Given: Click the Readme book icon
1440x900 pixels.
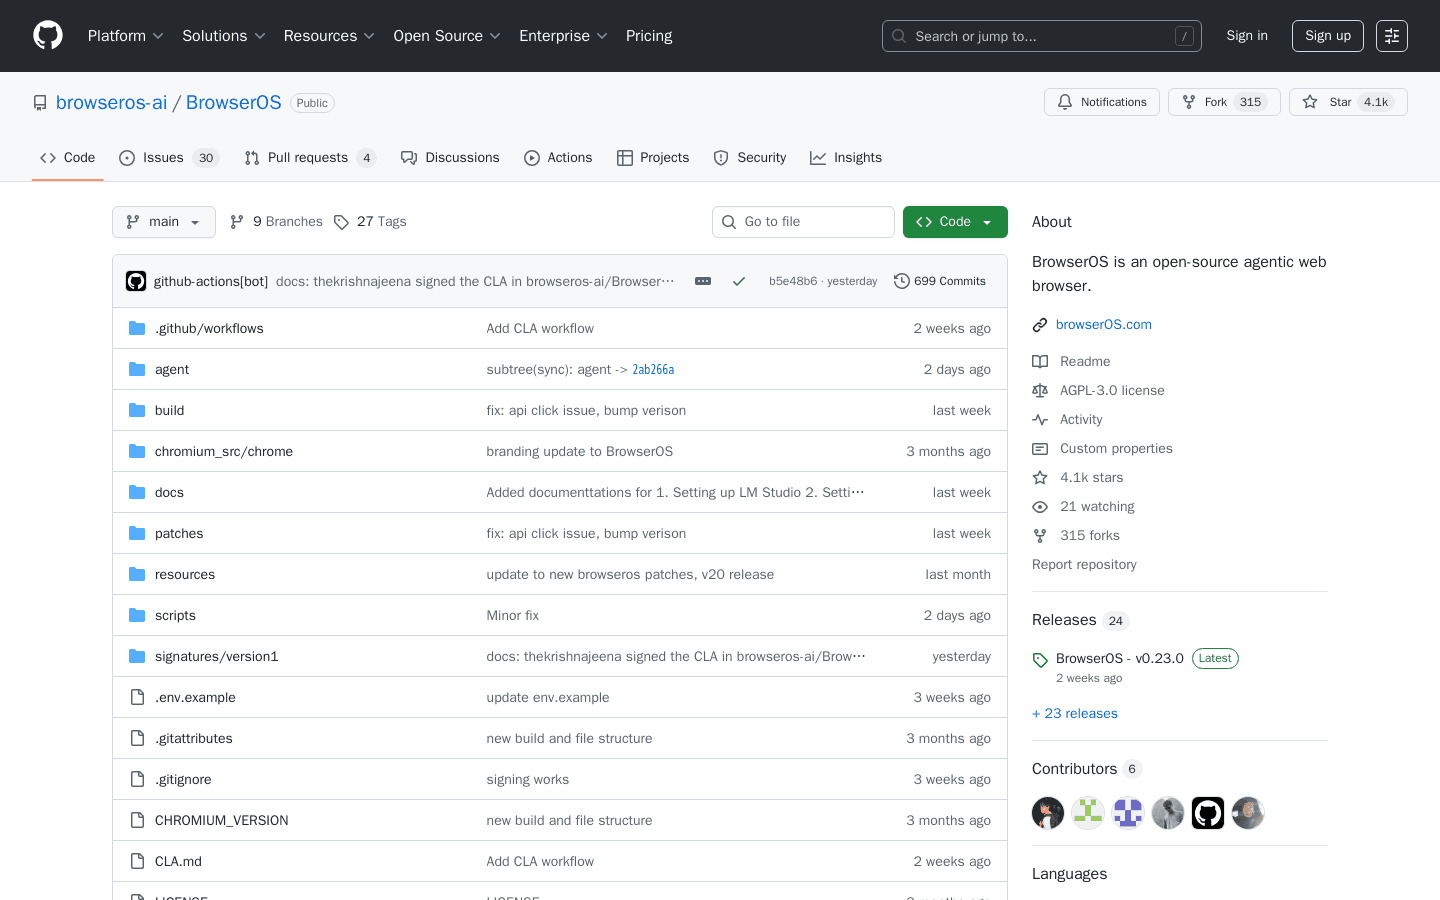Looking at the screenshot, I should pos(1040,361).
